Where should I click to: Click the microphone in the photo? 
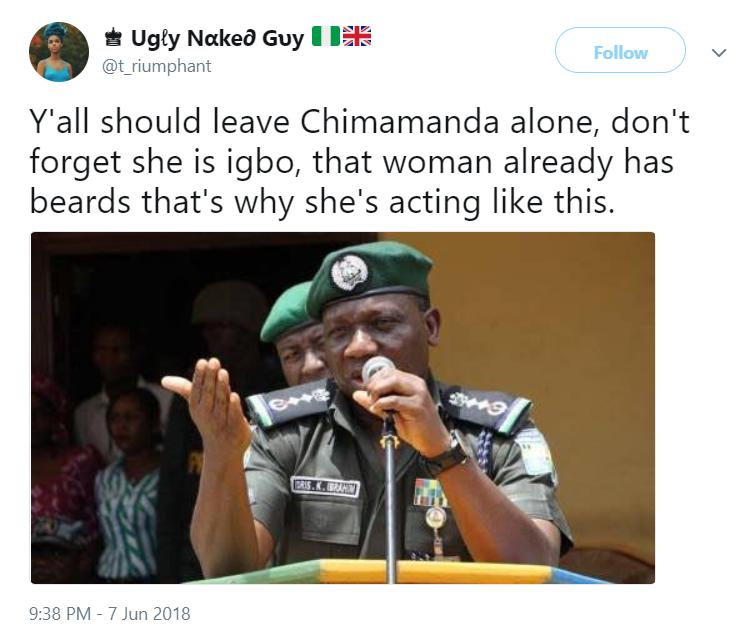click(378, 371)
